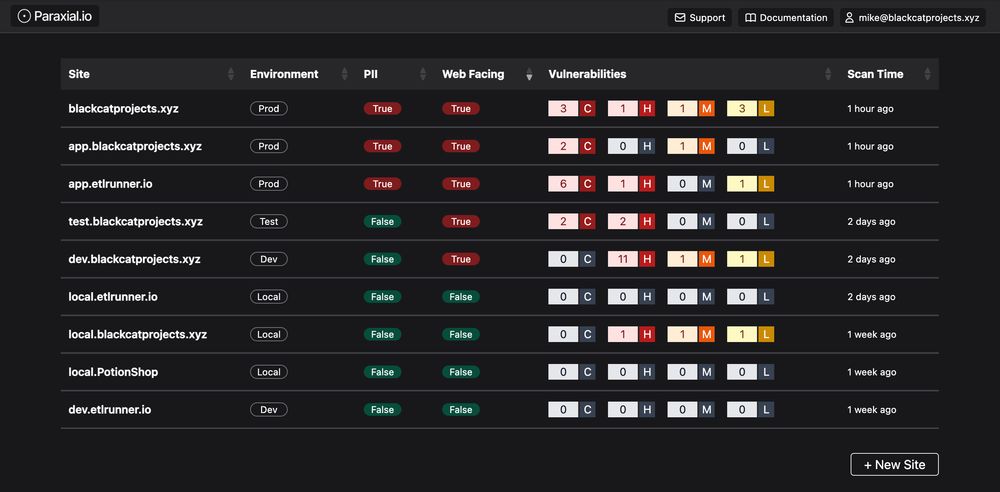Select Local badge for local.PotionShop
Screen dimensions: 1000x492
click(x=268, y=372)
